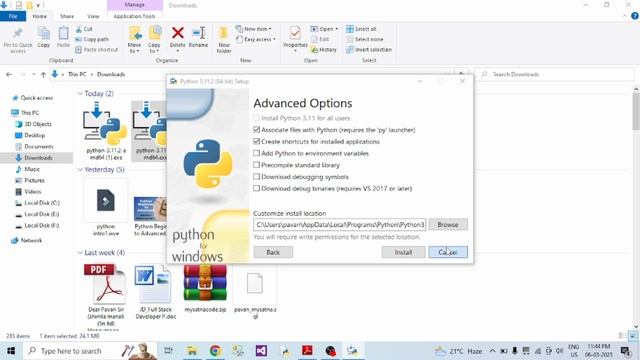Open Task View on the taskbar

tap(168, 351)
